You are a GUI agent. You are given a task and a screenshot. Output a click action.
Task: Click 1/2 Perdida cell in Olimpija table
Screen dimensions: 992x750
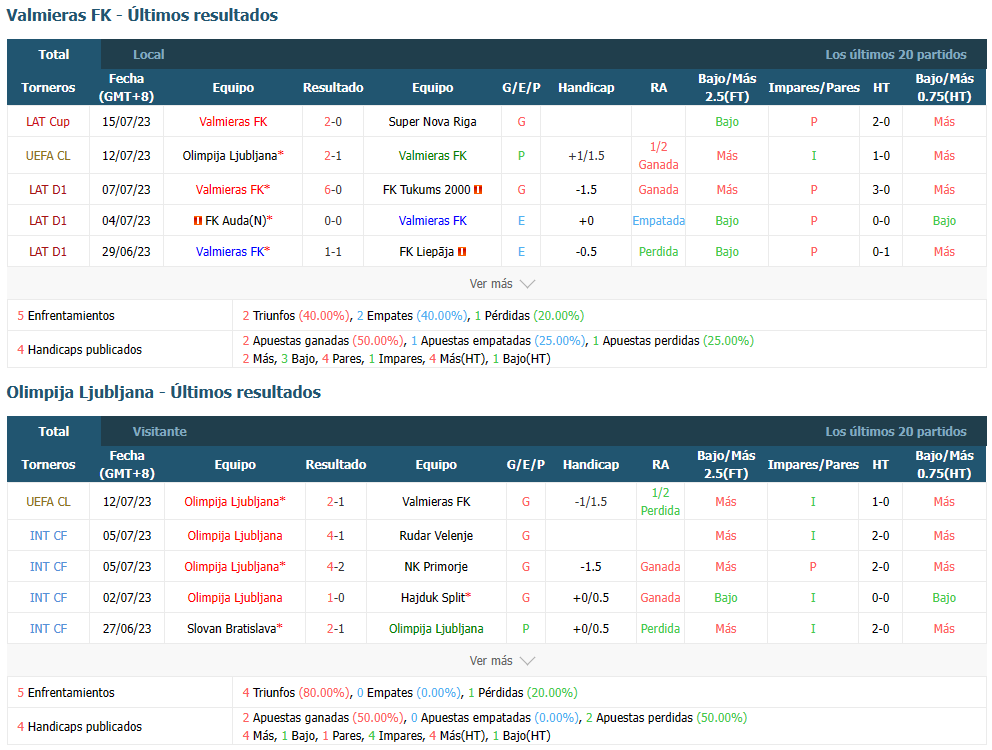(660, 502)
